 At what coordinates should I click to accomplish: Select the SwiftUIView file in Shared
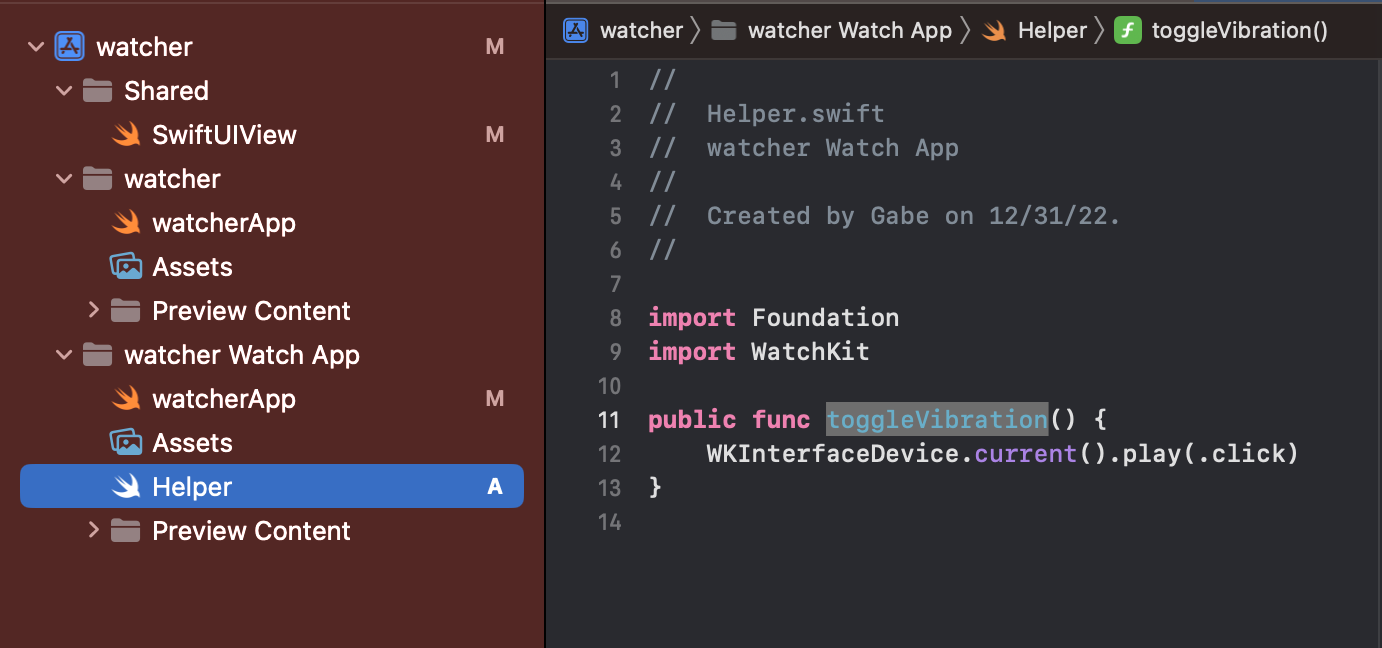[x=224, y=135]
